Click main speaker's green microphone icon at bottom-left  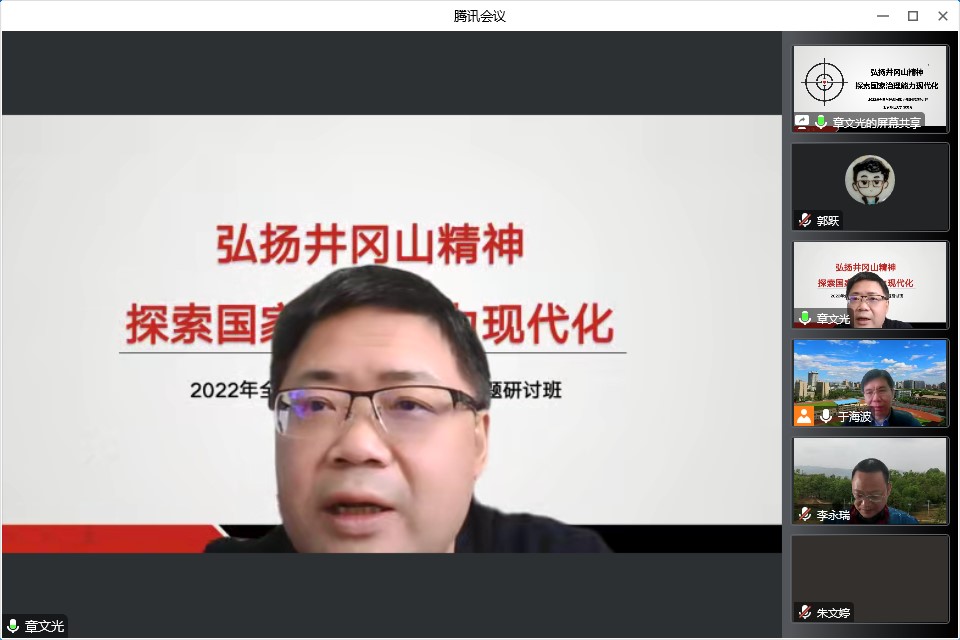tap(13, 626)
